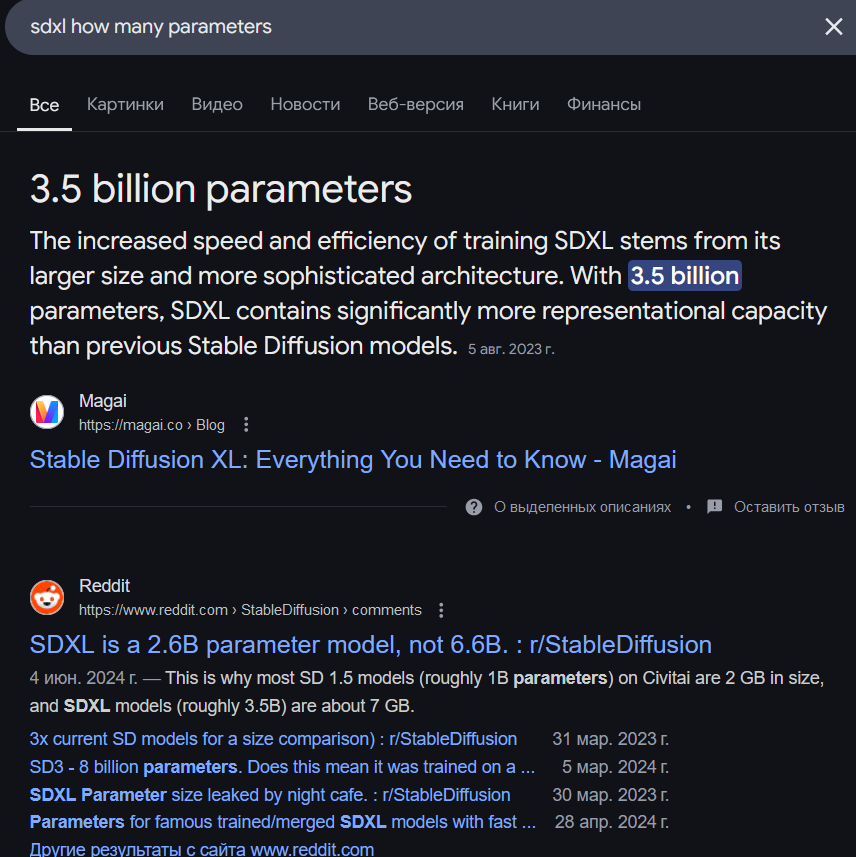Click the '5 авг. 2023 г.' snippet date
The height and width of the screenshot is (857, 856).
511,349
